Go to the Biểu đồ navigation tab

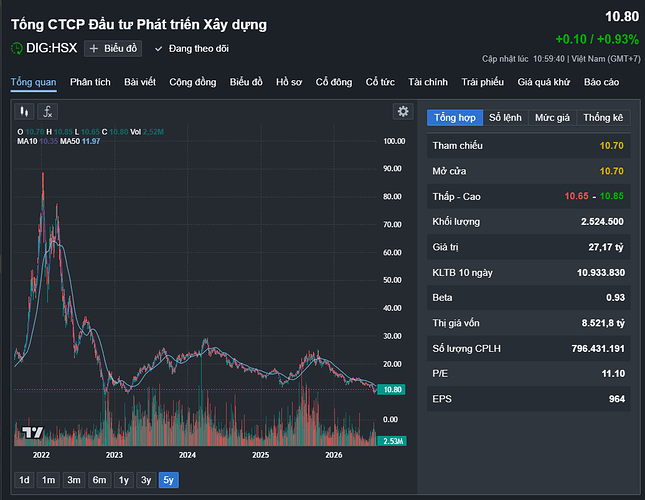(246, 82)
